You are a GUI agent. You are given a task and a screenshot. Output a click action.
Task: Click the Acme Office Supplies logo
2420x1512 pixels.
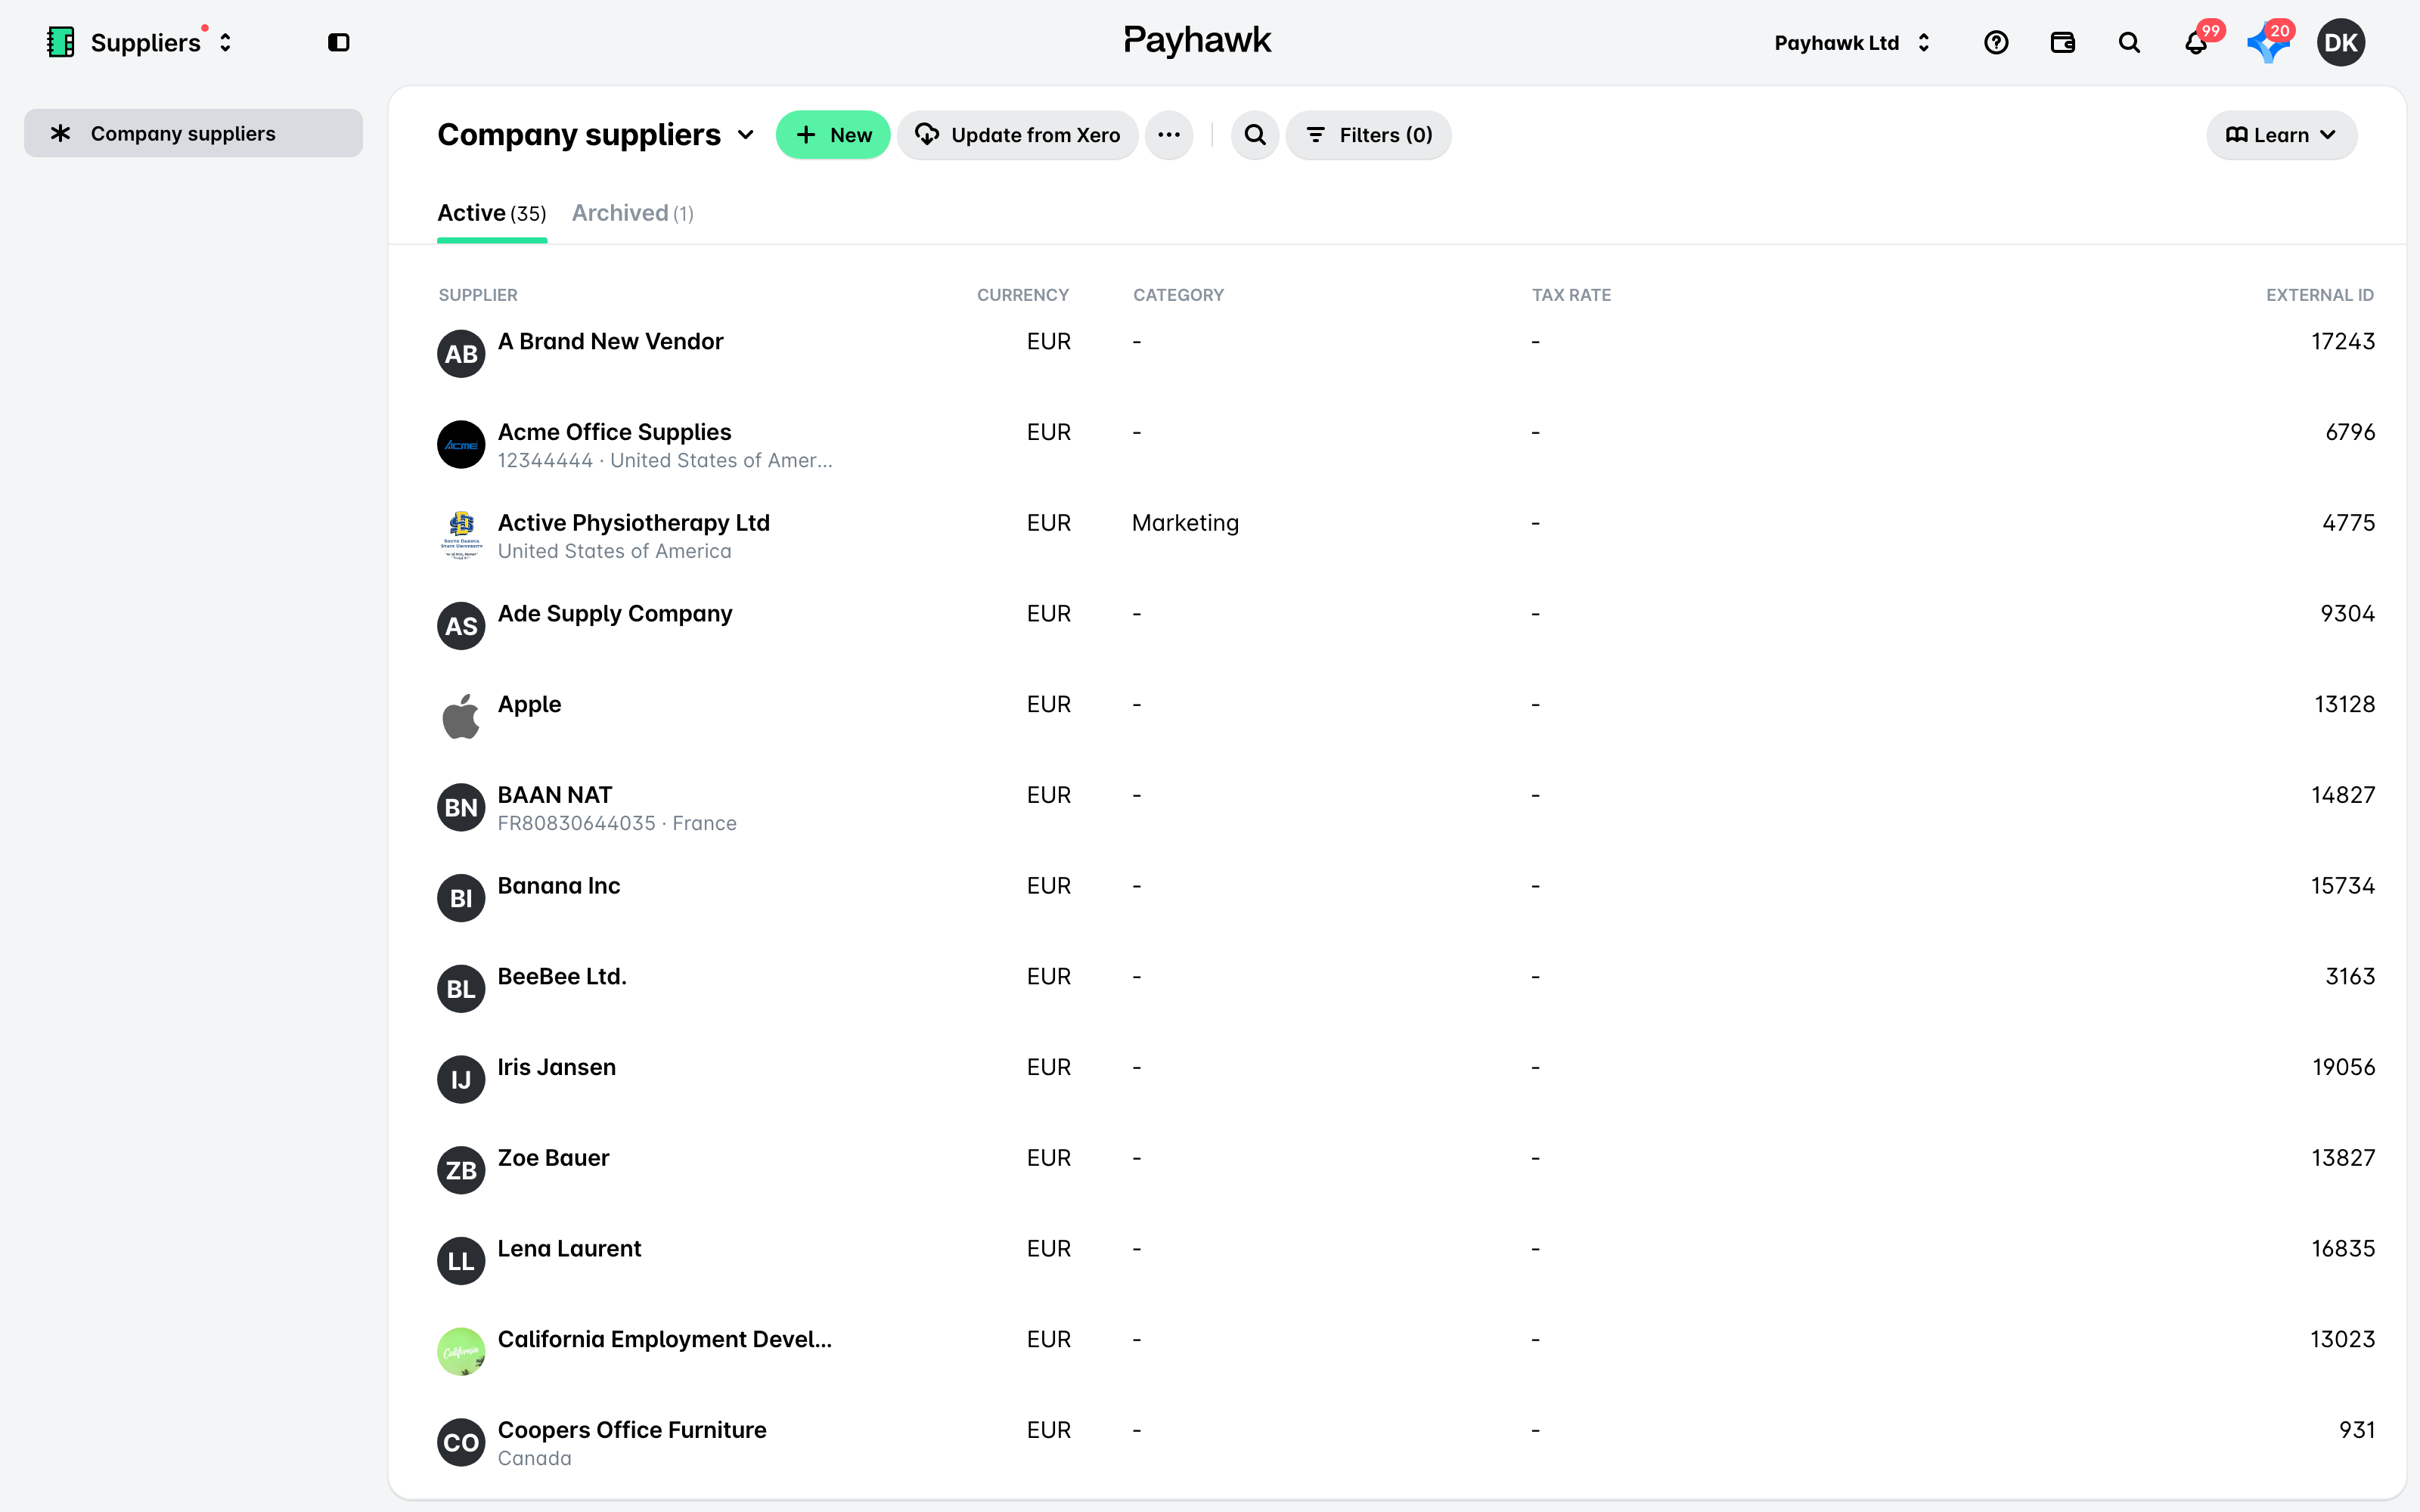pos(461,444)
